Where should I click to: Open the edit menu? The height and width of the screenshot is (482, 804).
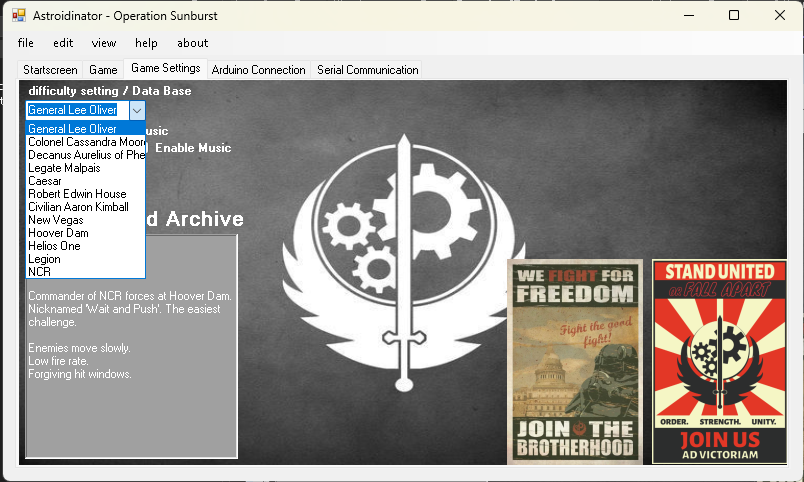click(63, 43)
